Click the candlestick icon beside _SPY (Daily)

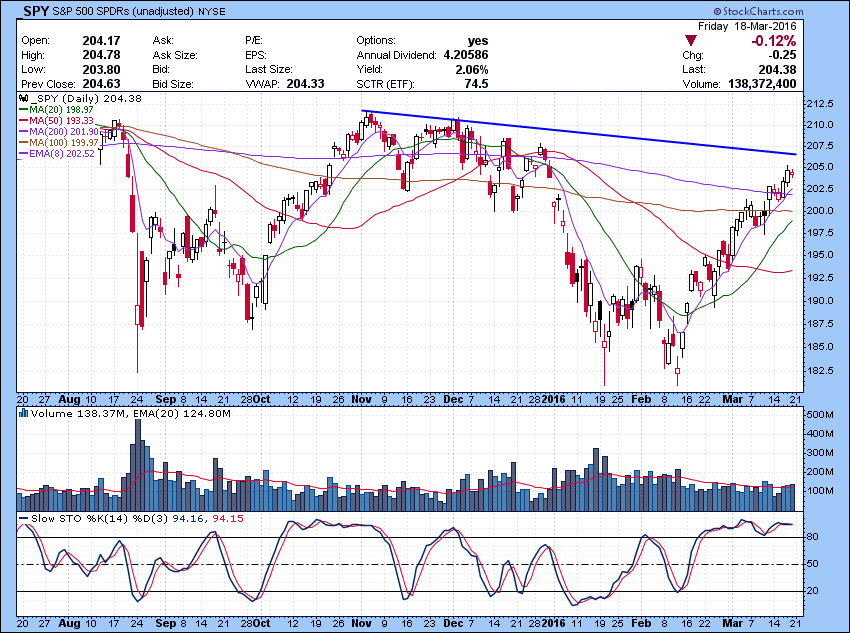(x=23, y=99)
